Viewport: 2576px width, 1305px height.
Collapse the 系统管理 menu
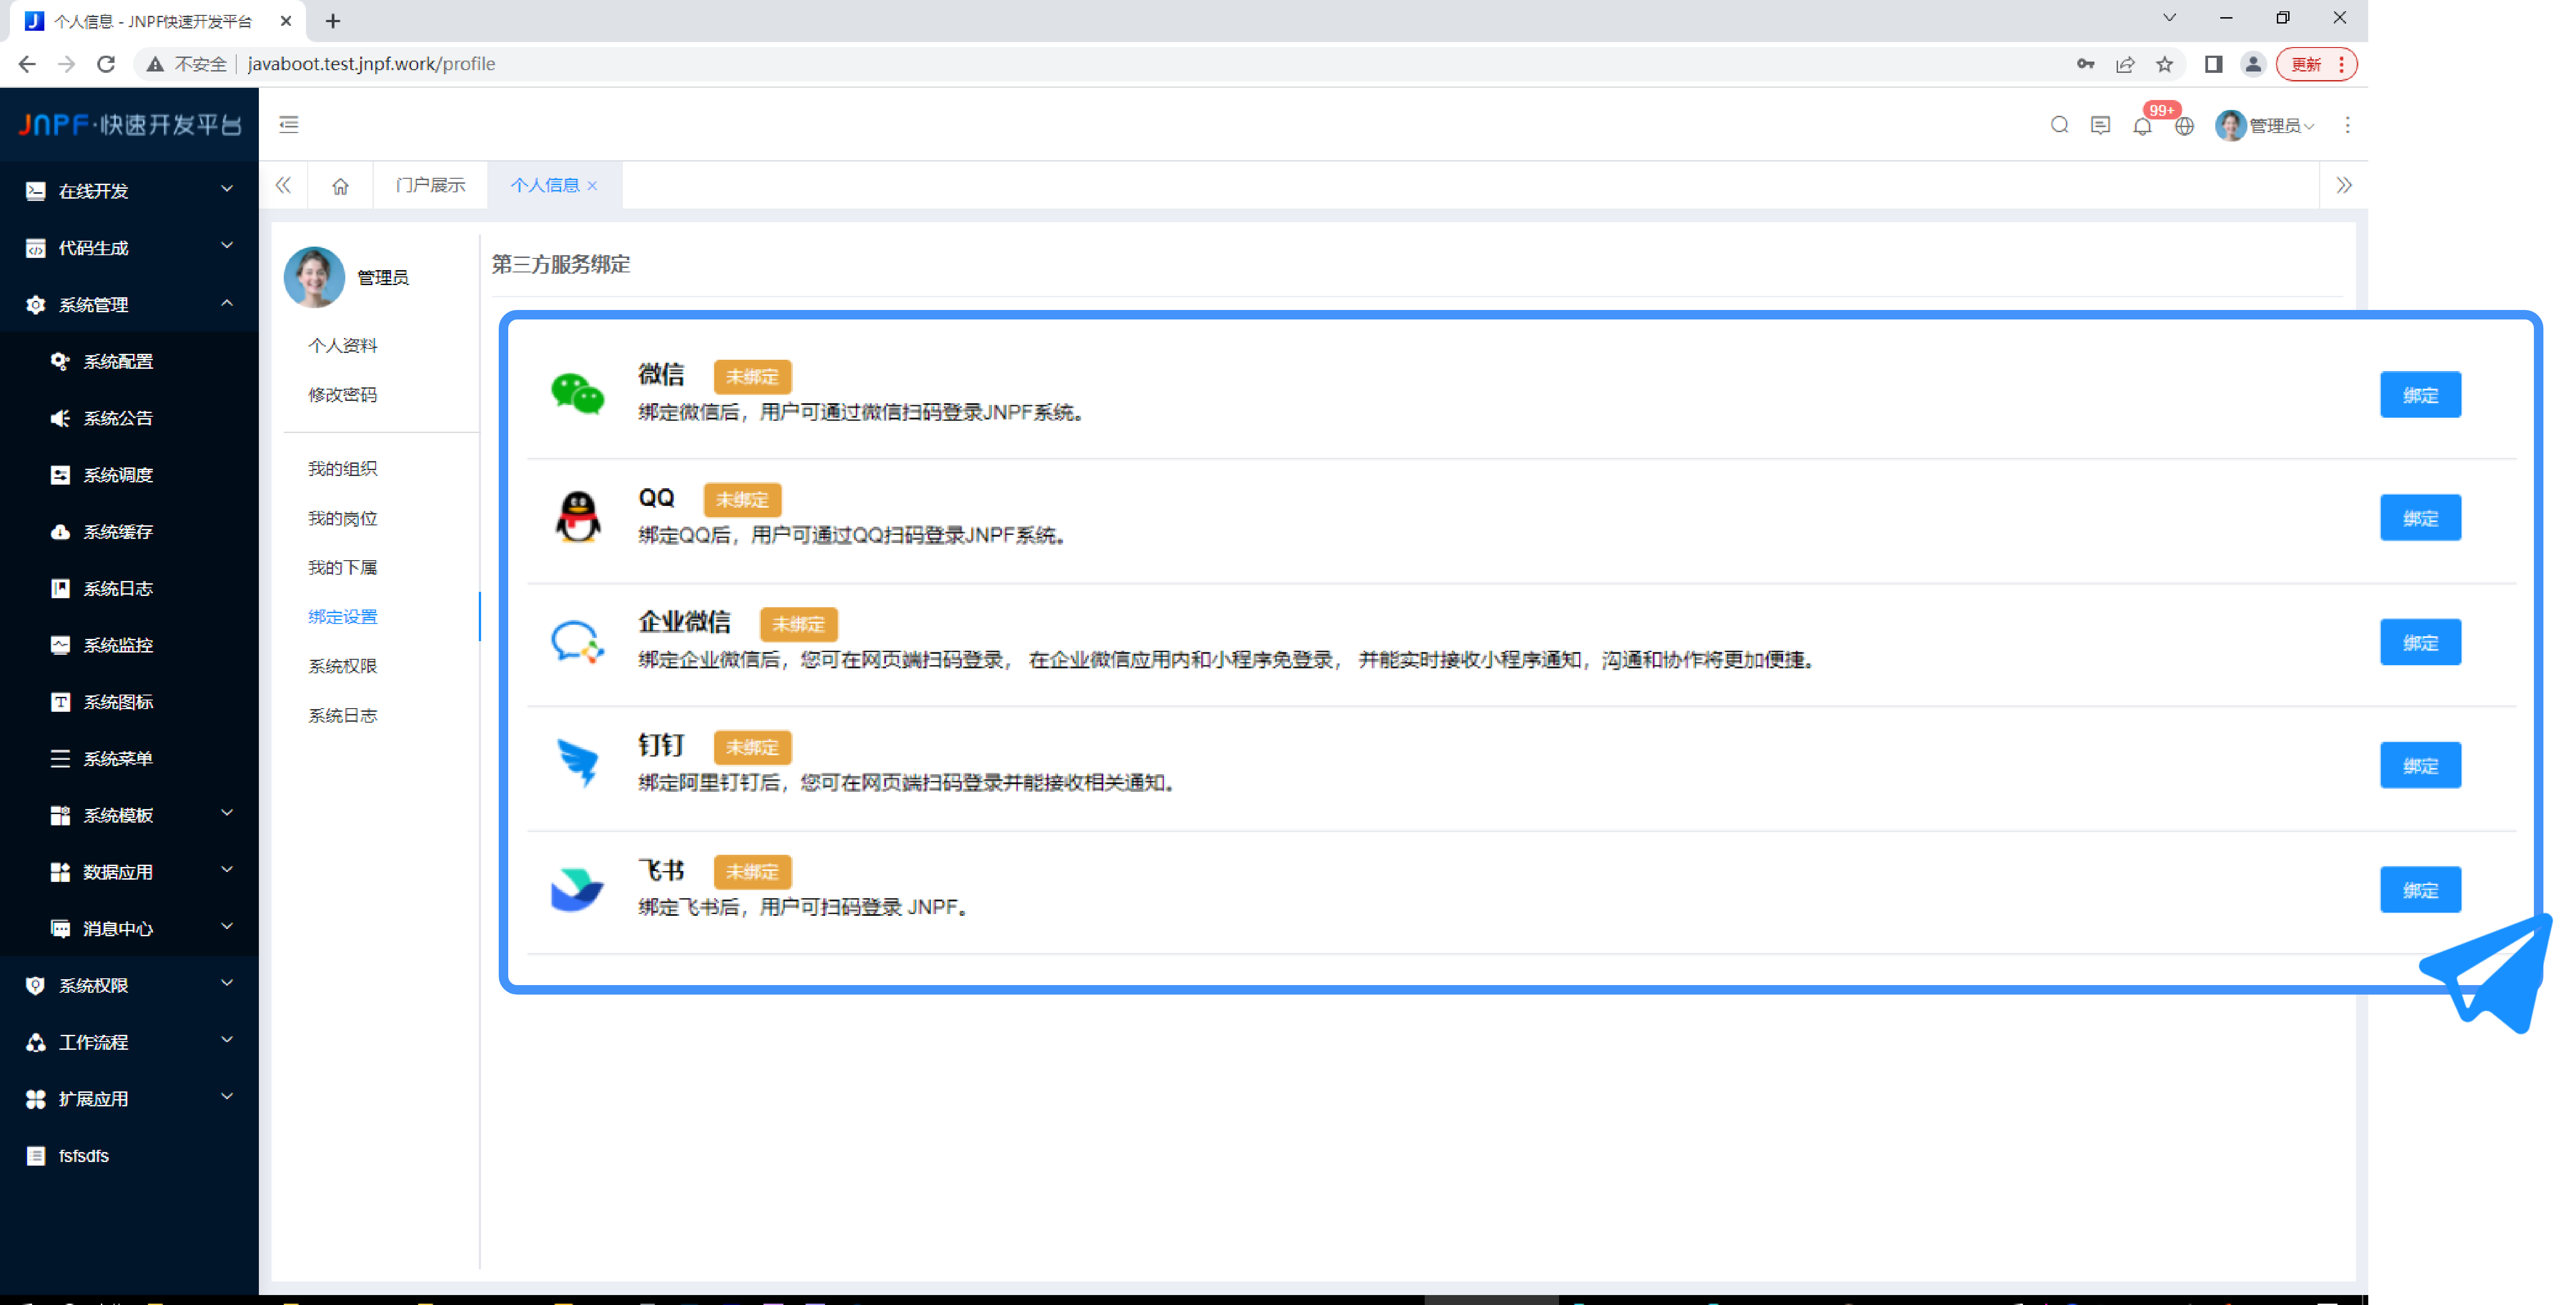[x=129, y=304]
